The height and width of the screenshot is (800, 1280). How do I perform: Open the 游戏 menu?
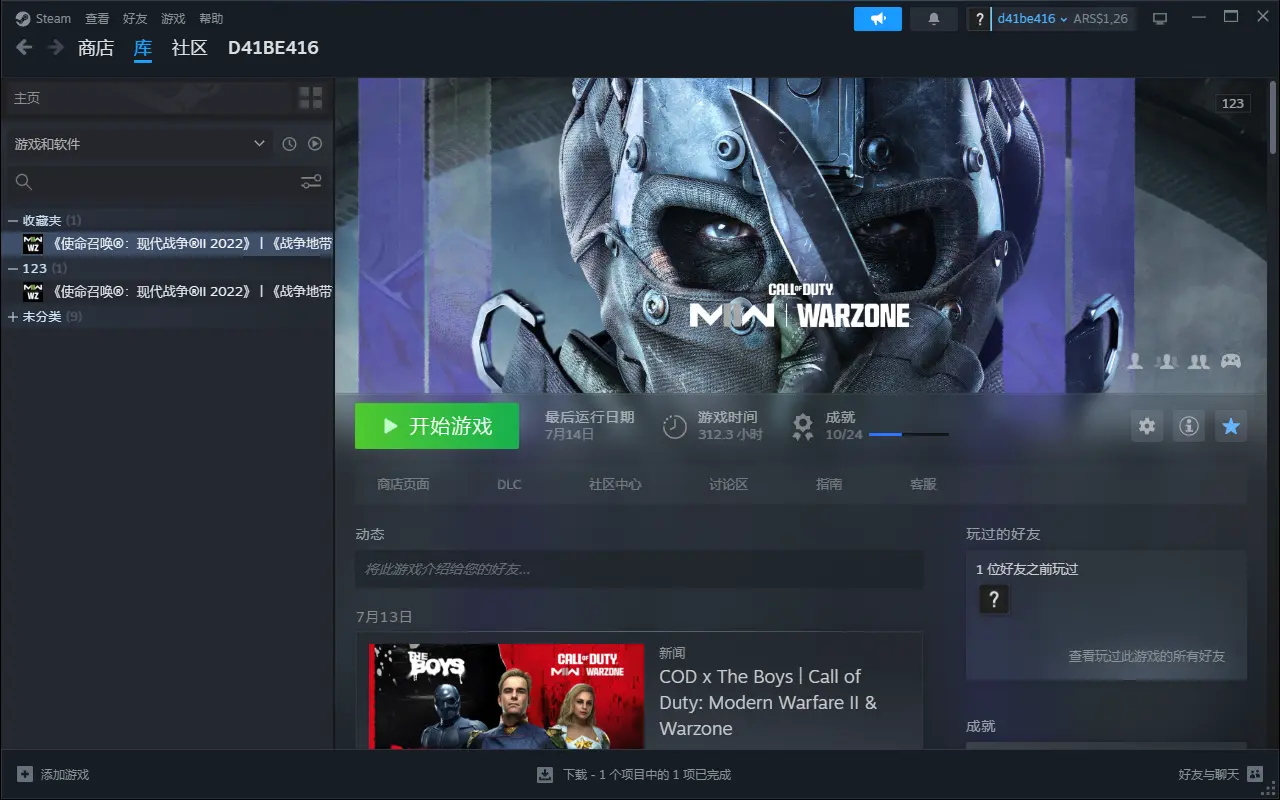coord(173,18)
